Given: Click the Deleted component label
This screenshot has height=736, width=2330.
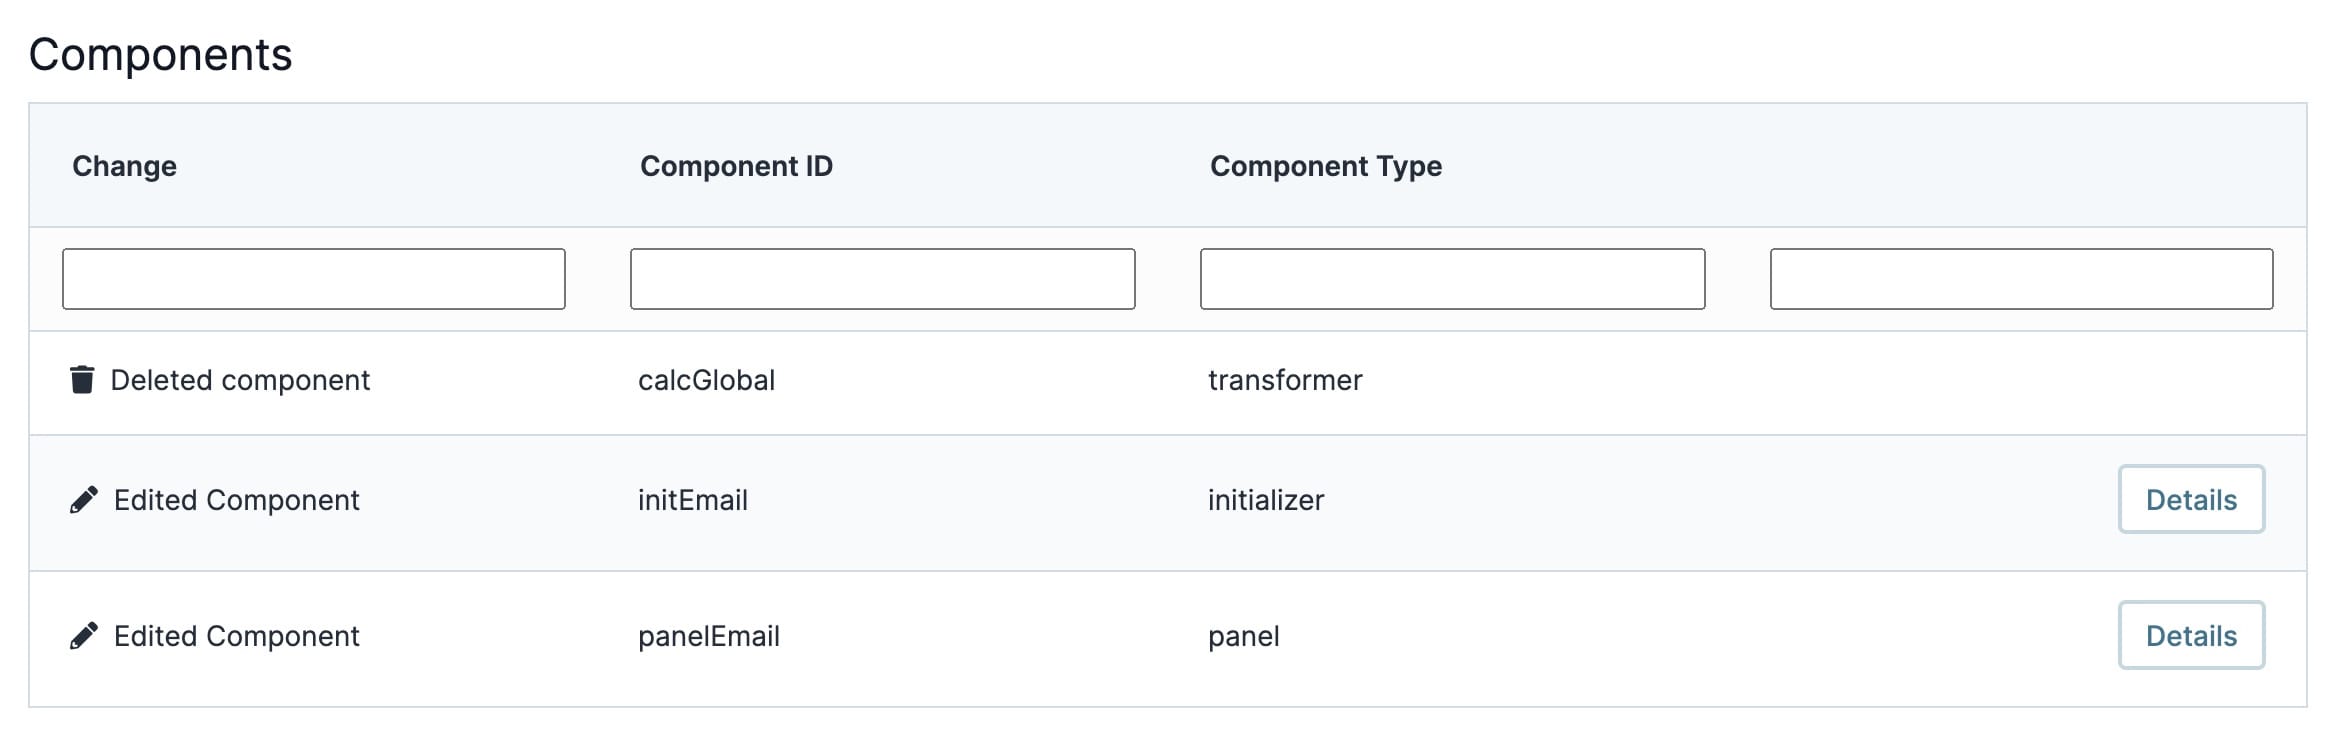Looking at the screenshot, I should pyautogui.click(x=240, y=380).
